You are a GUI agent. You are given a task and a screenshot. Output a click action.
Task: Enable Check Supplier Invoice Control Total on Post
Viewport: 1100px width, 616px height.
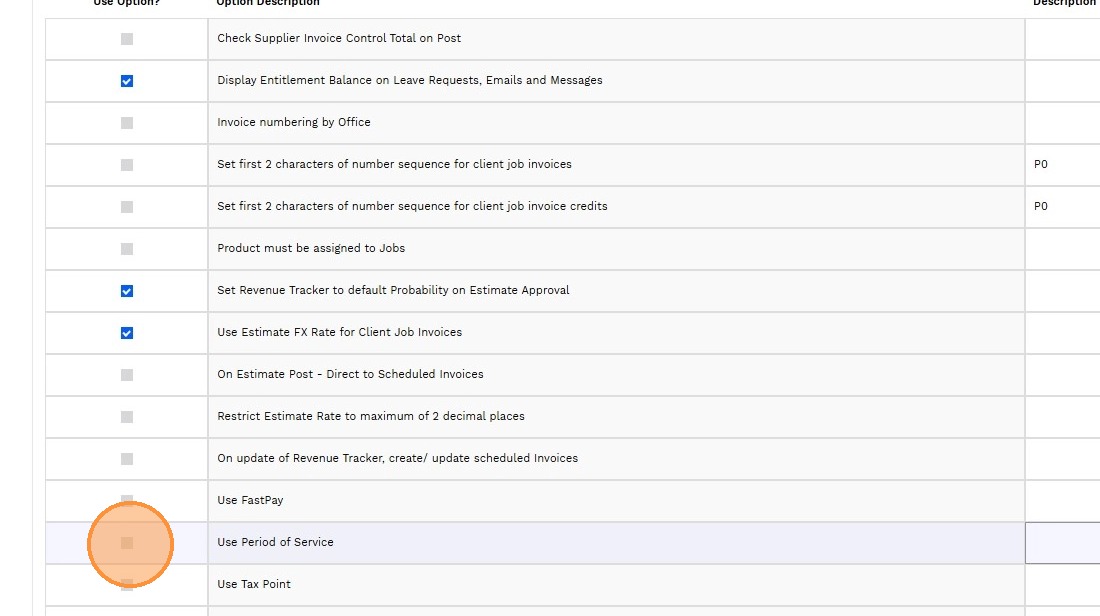coord(127,39)
